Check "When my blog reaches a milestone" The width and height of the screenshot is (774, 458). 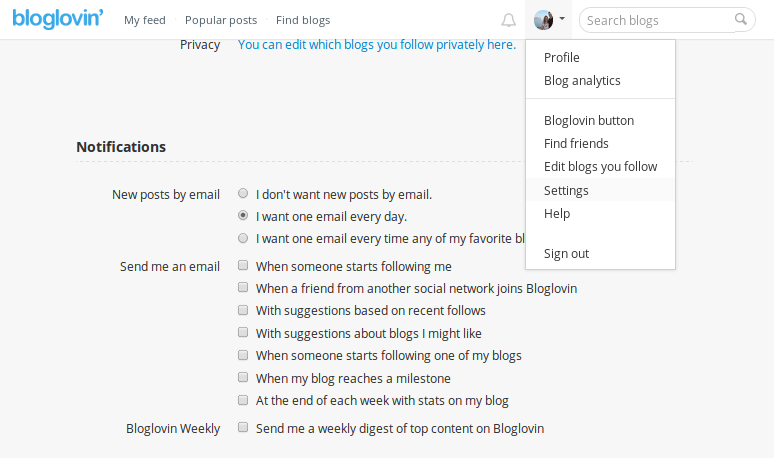243,378
